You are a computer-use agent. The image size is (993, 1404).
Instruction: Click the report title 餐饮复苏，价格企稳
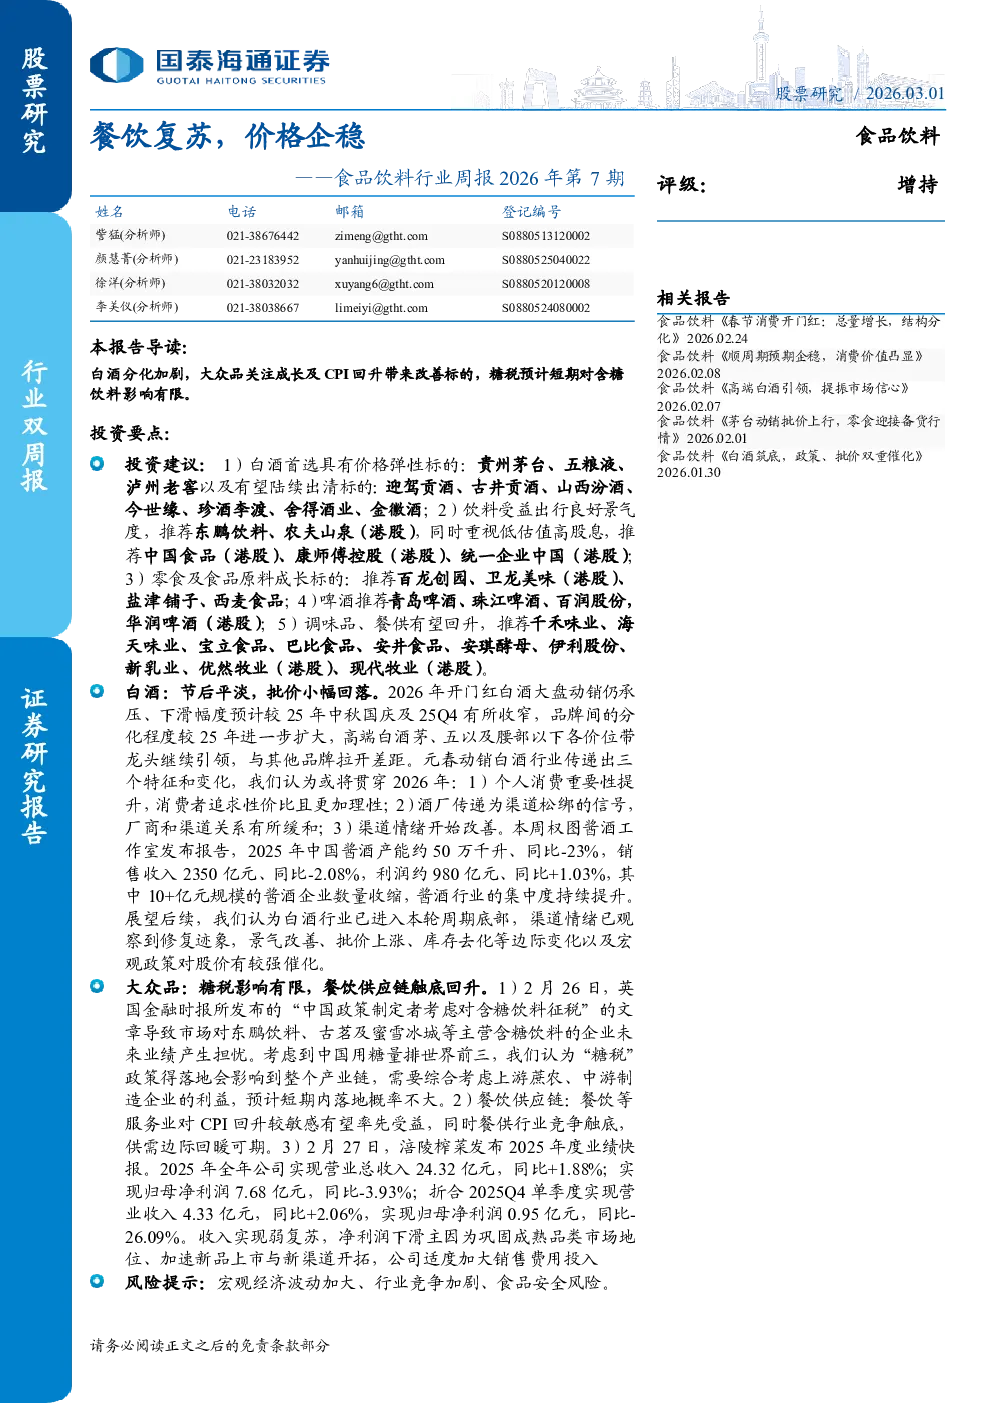[x=228, y=136]
